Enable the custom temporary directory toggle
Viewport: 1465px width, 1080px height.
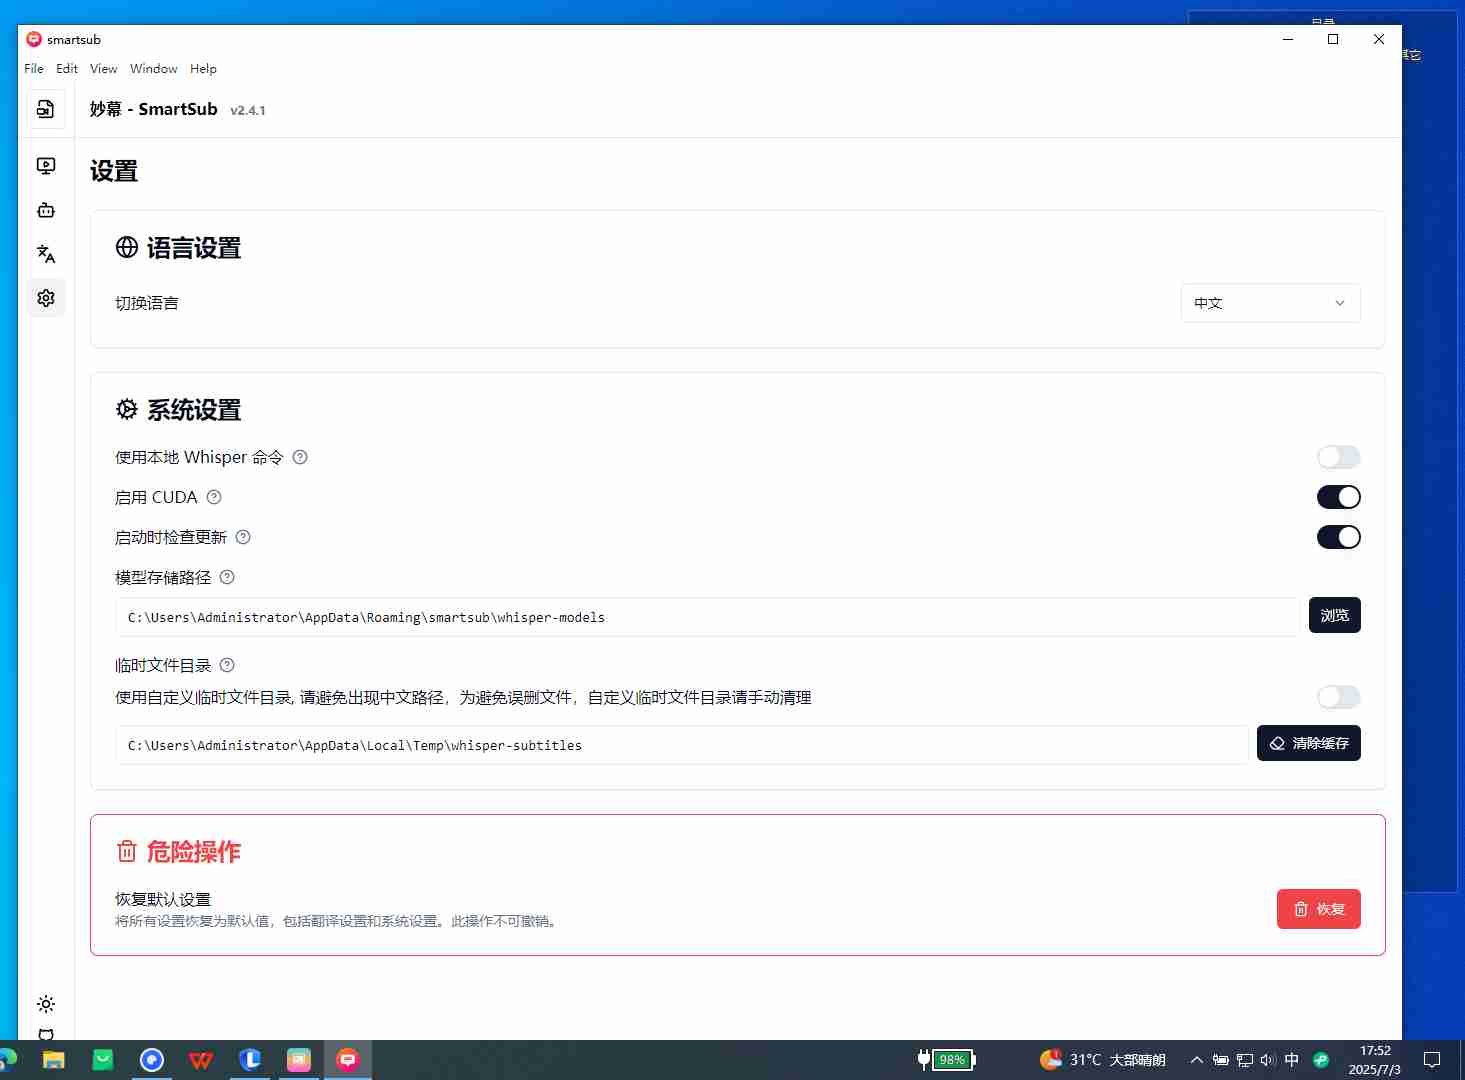[x=1338, y=697]
